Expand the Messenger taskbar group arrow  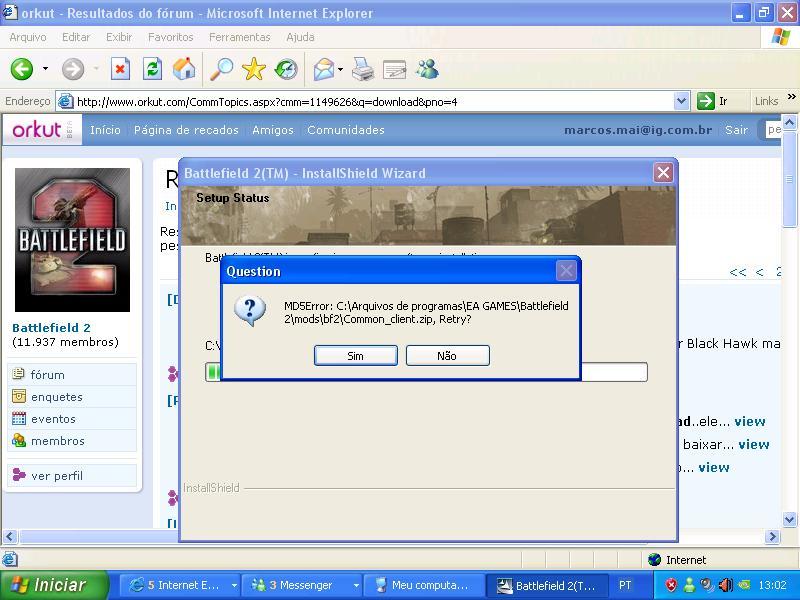coord(356,585)
